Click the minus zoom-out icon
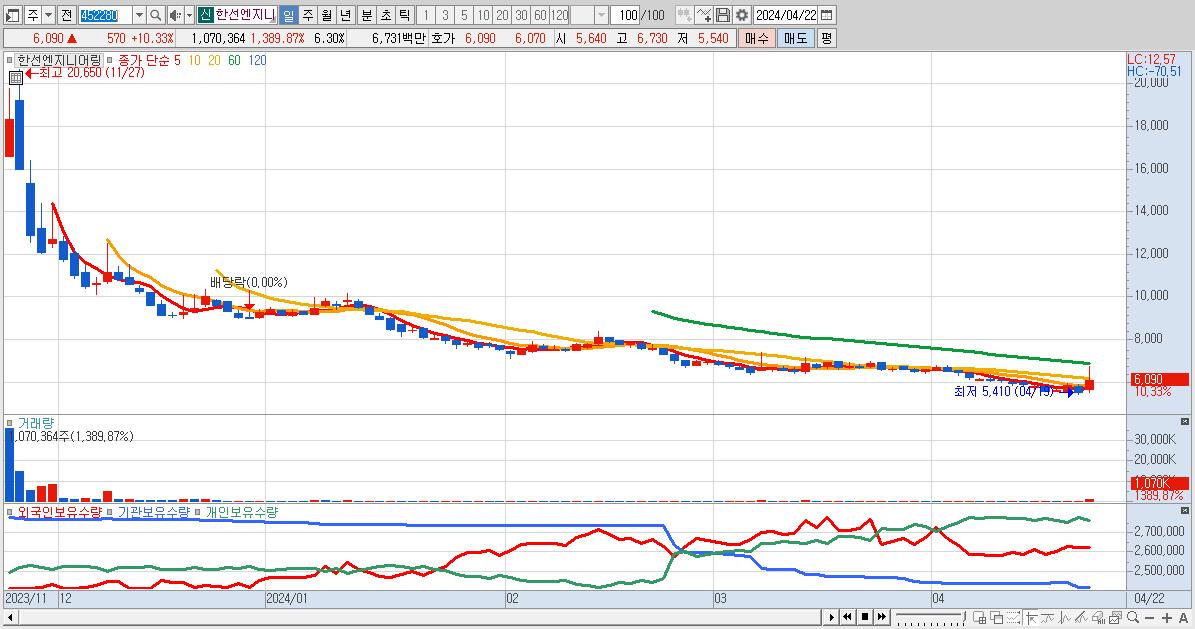The image size is (1195, 629). [1149, 617]
